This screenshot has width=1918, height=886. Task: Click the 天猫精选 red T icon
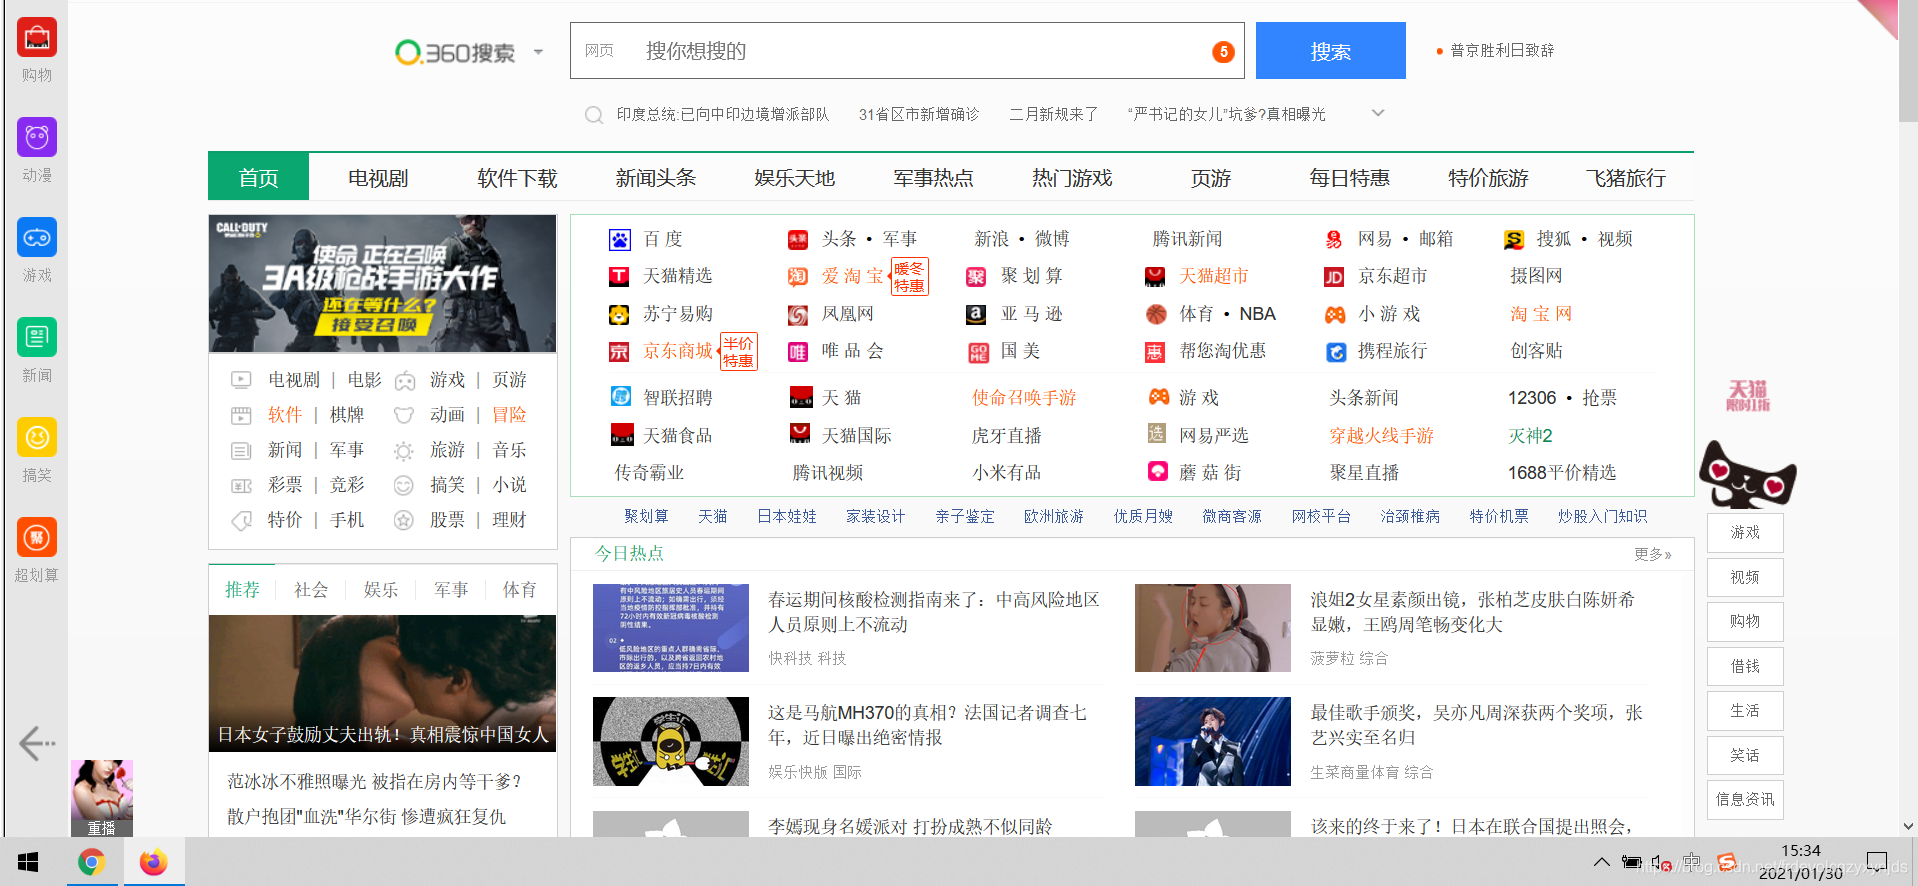pos(620,277)
